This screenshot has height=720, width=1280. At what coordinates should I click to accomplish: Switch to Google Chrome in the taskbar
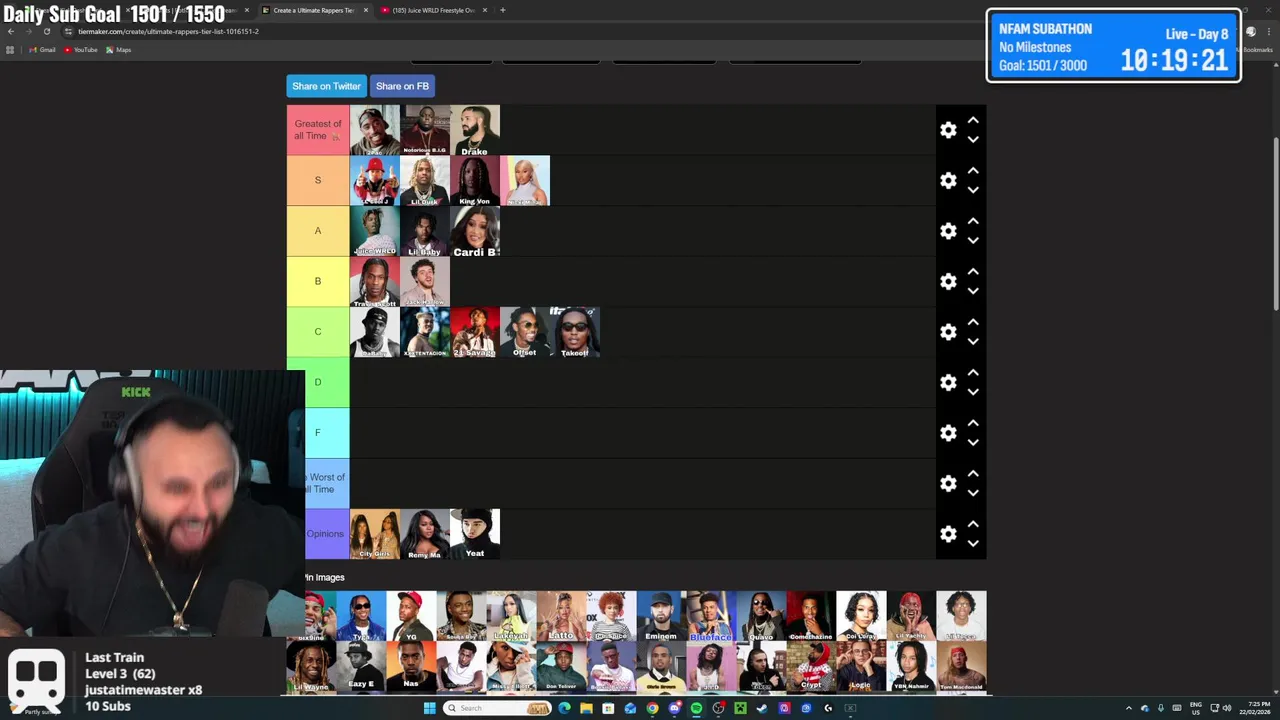click(652, 708)
